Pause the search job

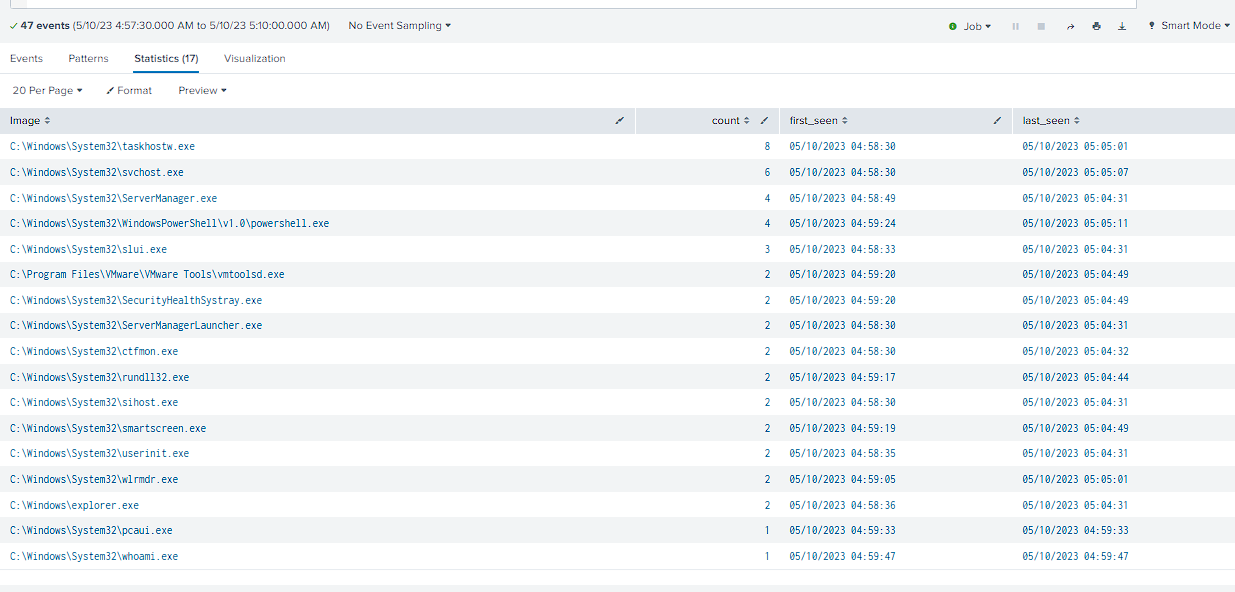[x=1016, y=26]
